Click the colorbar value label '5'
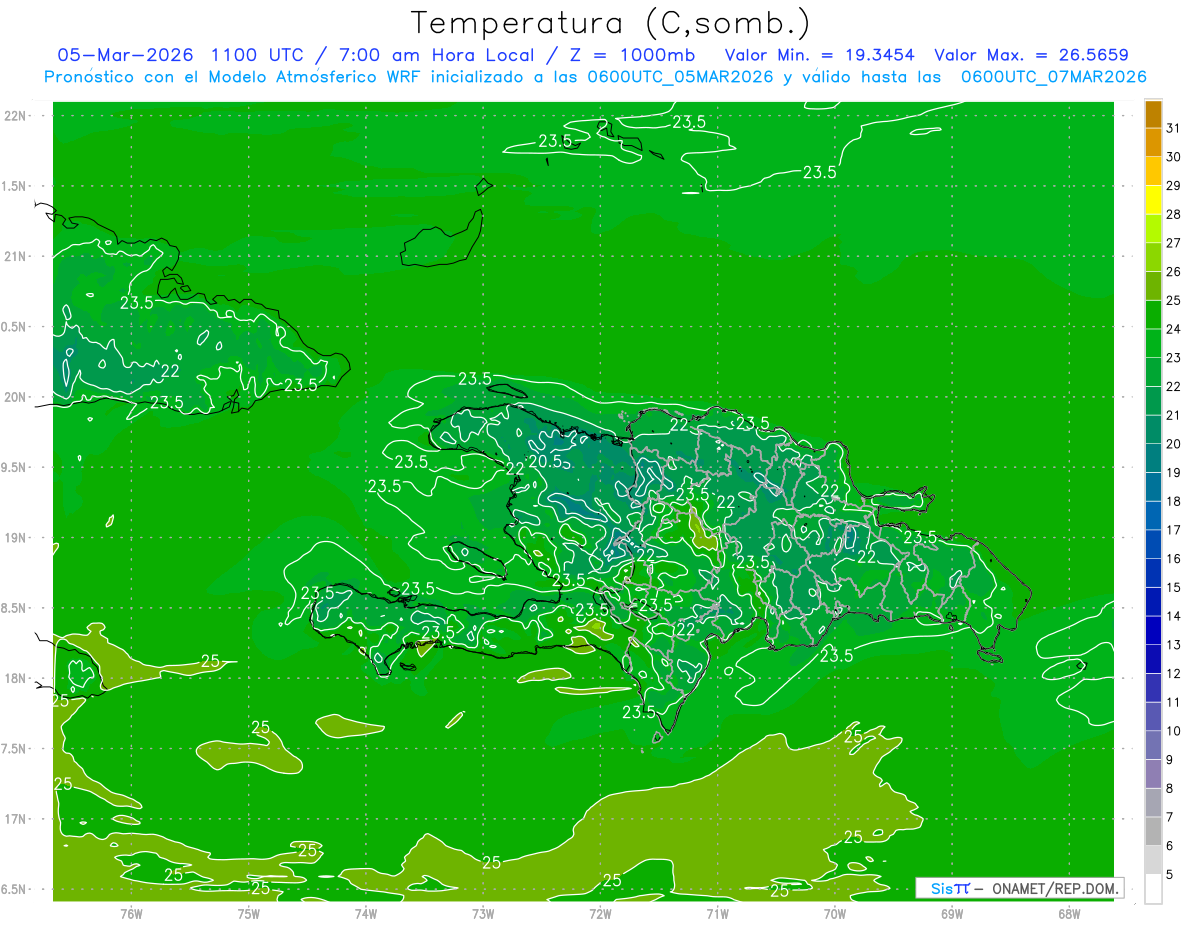The height and width of the screenshot is (927, 1200). tap(1170, 875)
